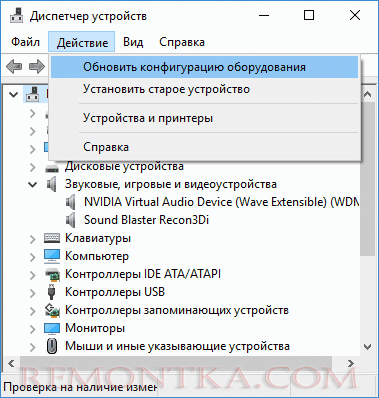Collapse the root computer tree node

(x=14, y=95)
